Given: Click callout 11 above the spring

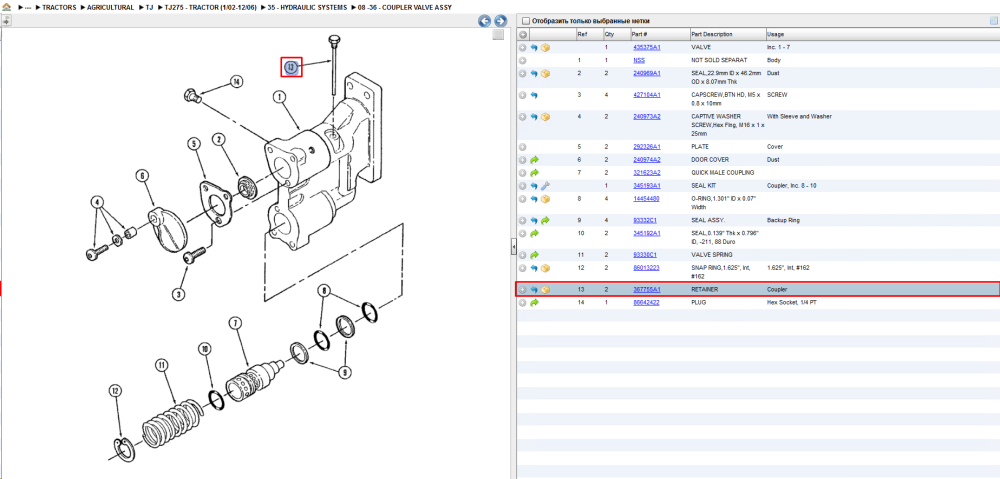Looking at the screenshot, I should point(162,365).
